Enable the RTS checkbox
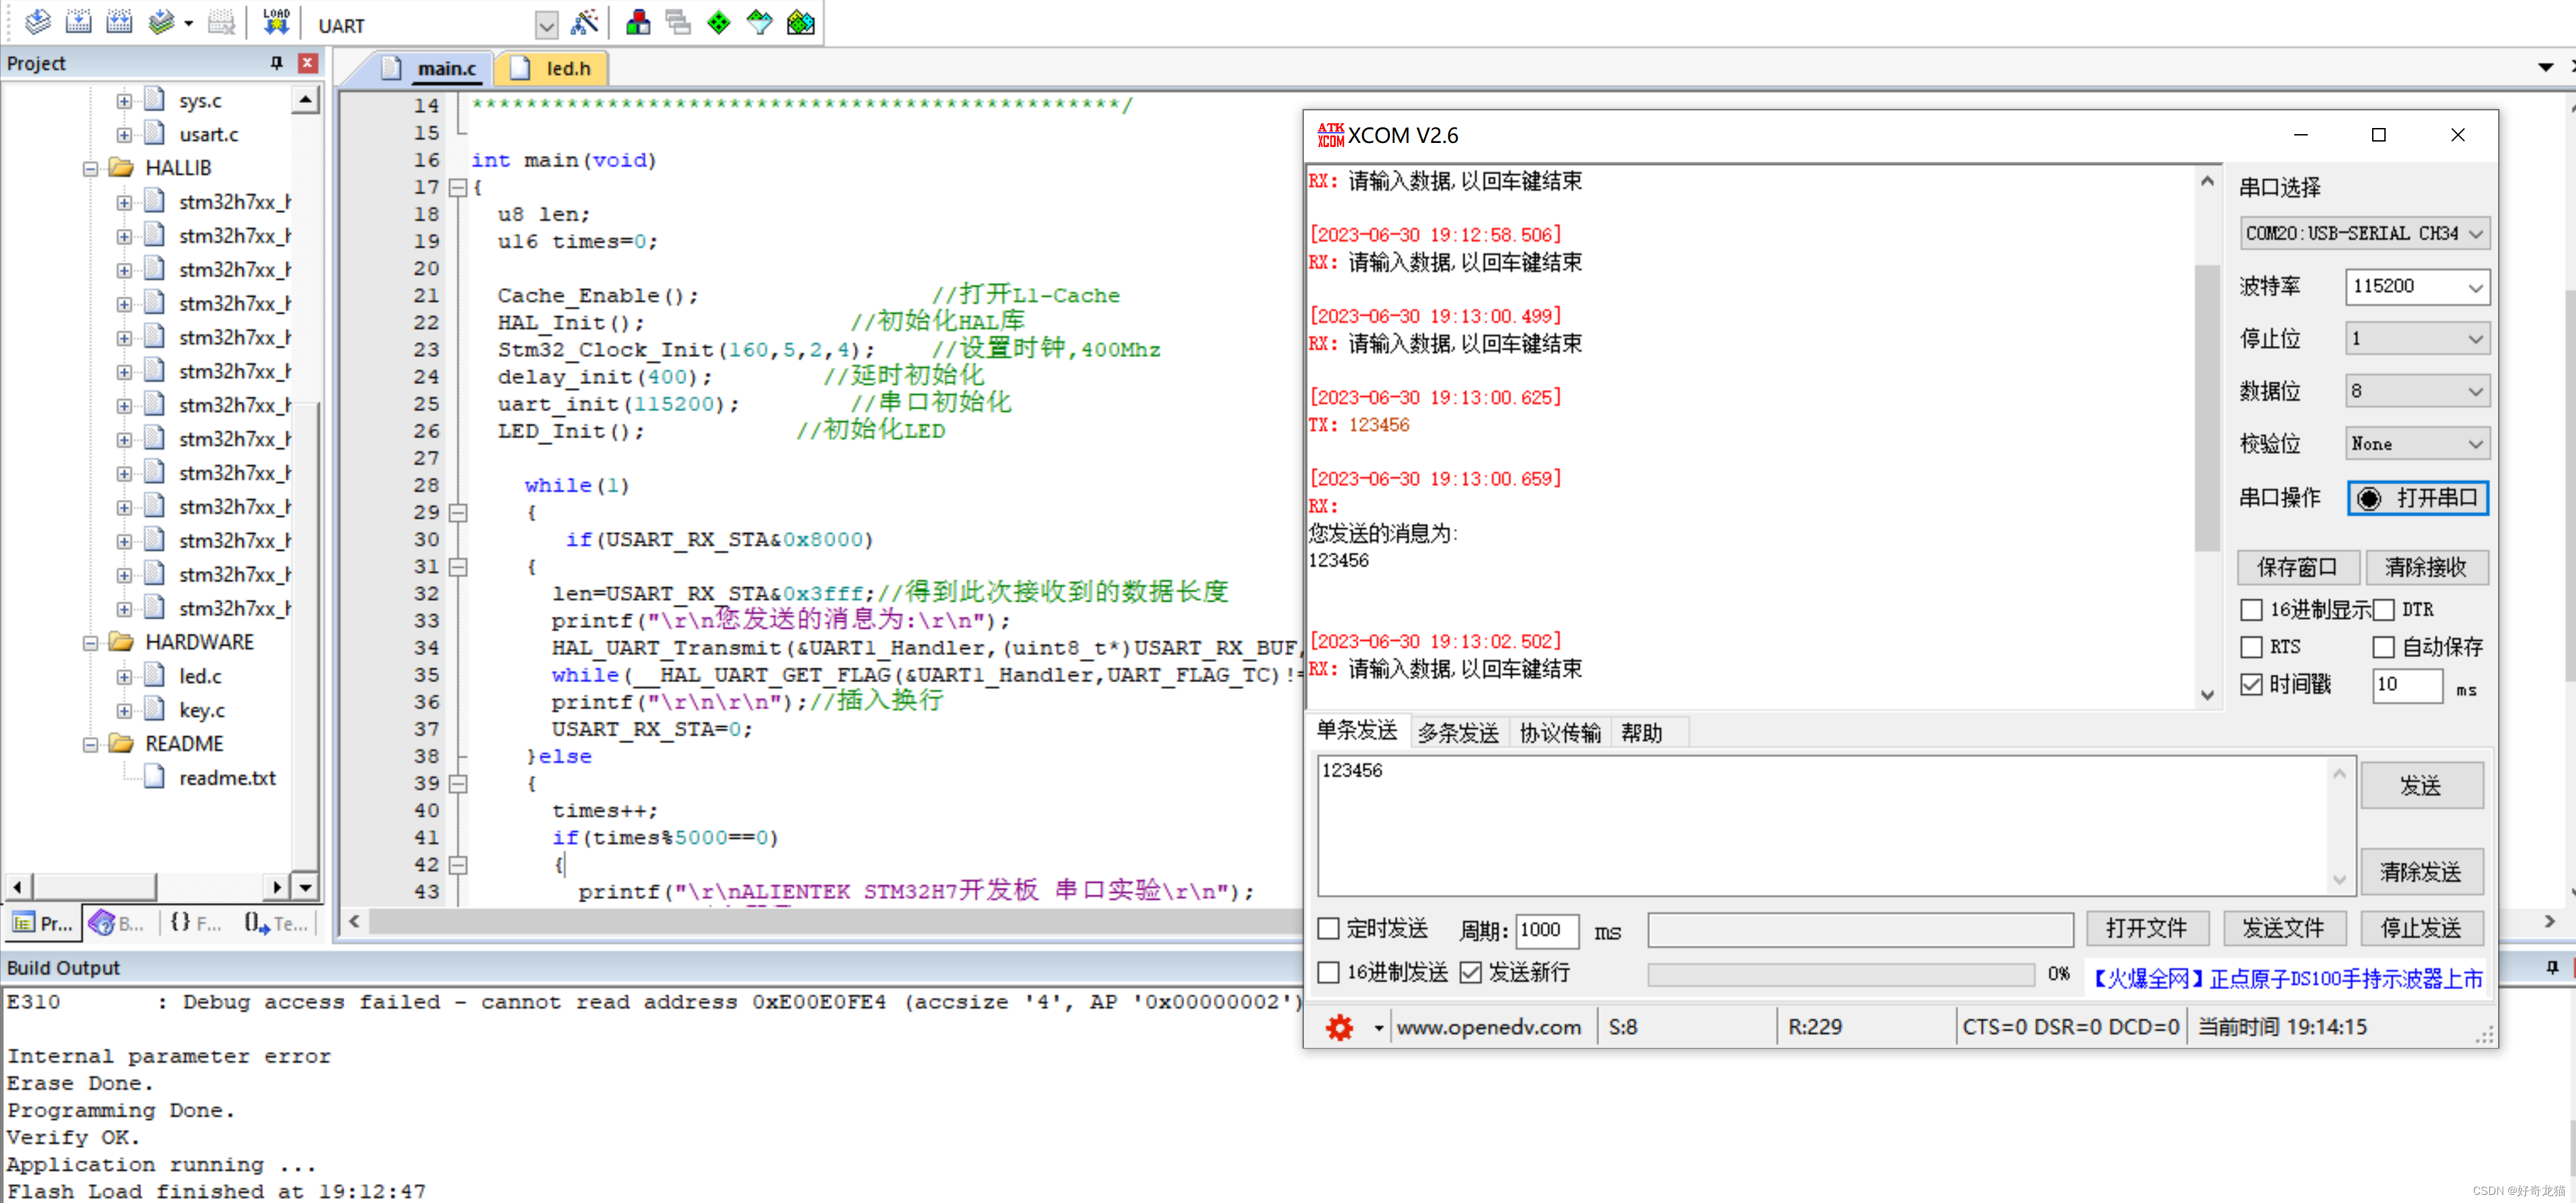 2252,647
